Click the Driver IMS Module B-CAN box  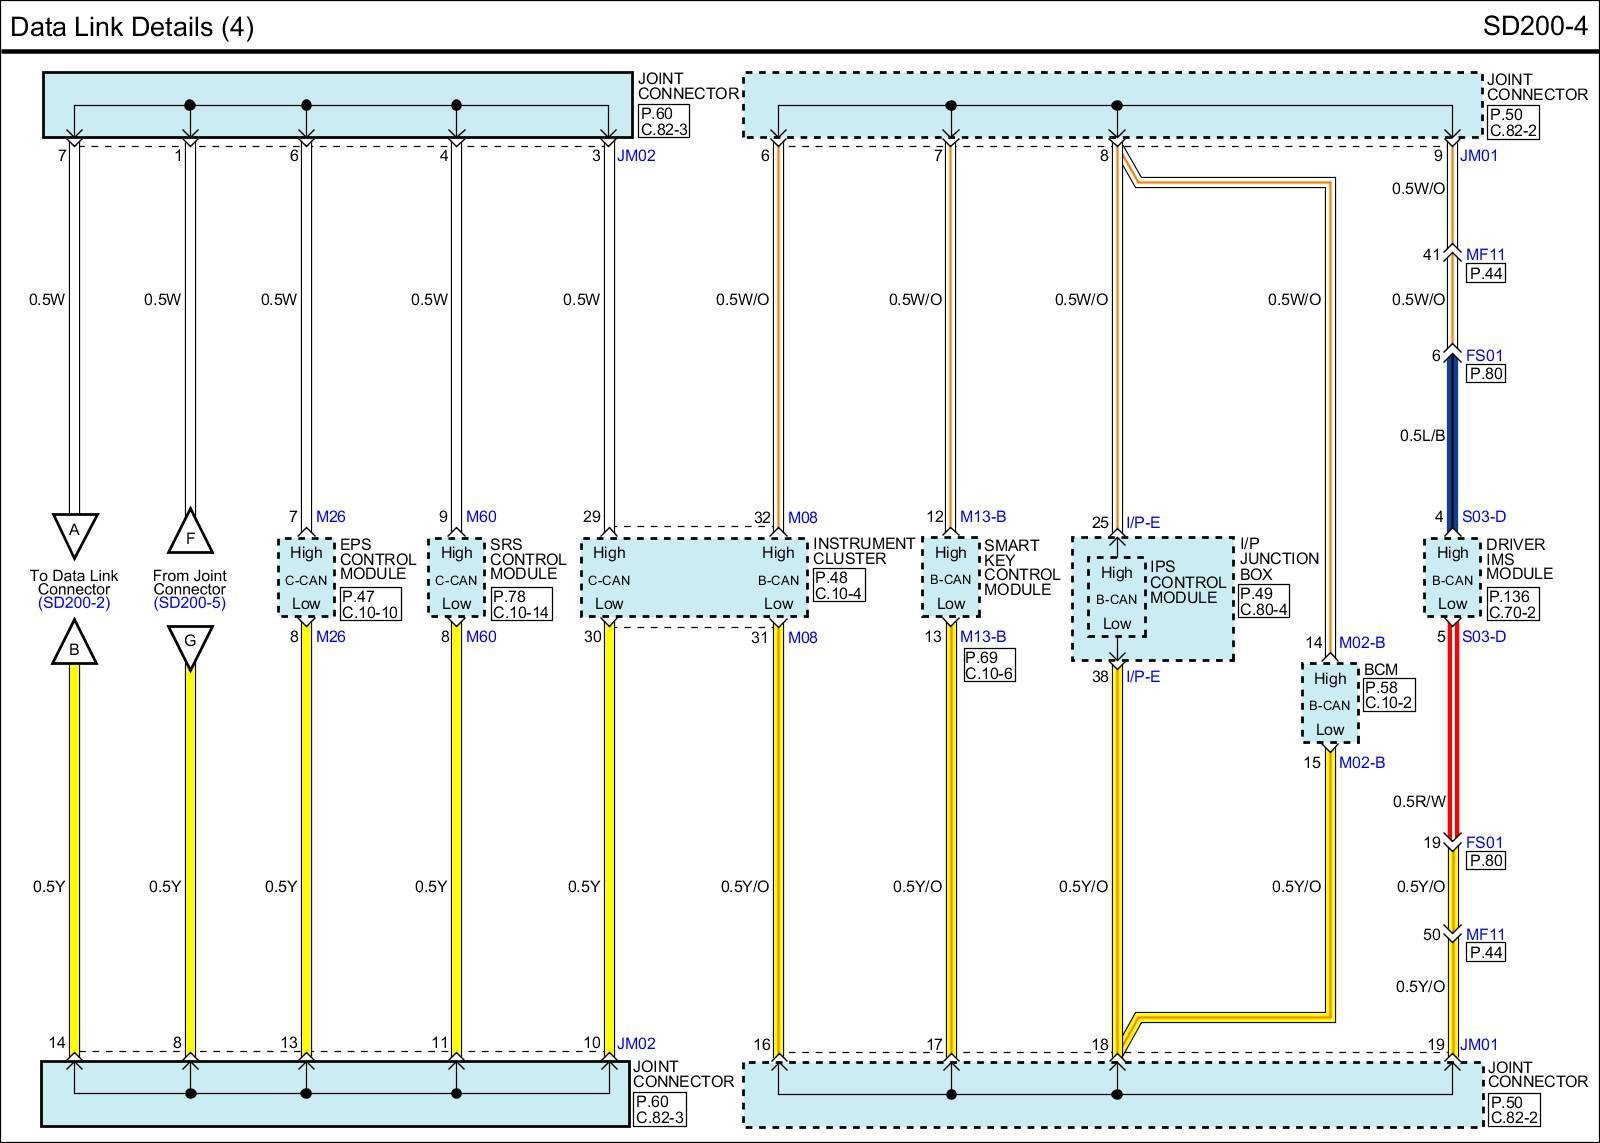(x=1452, y=578)
